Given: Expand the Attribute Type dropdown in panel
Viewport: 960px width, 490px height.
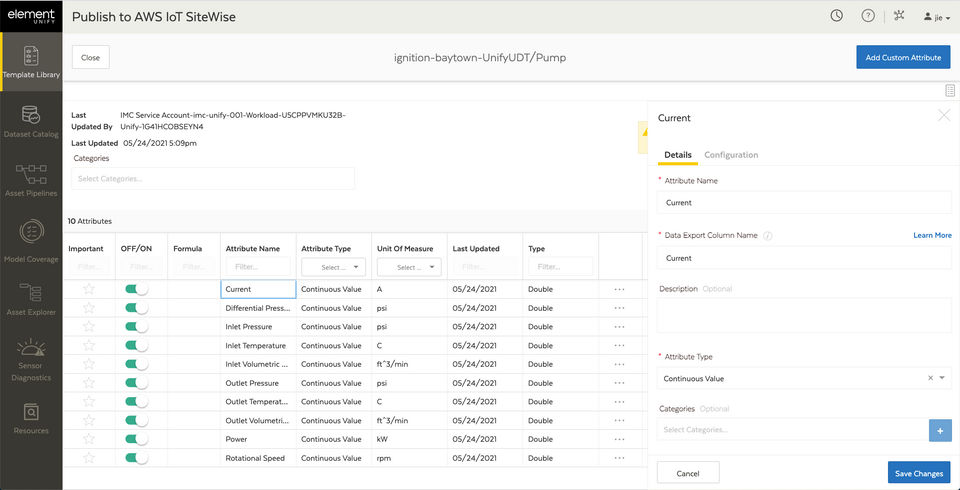Looking at the screenshot, I should (x=942, y=378).
